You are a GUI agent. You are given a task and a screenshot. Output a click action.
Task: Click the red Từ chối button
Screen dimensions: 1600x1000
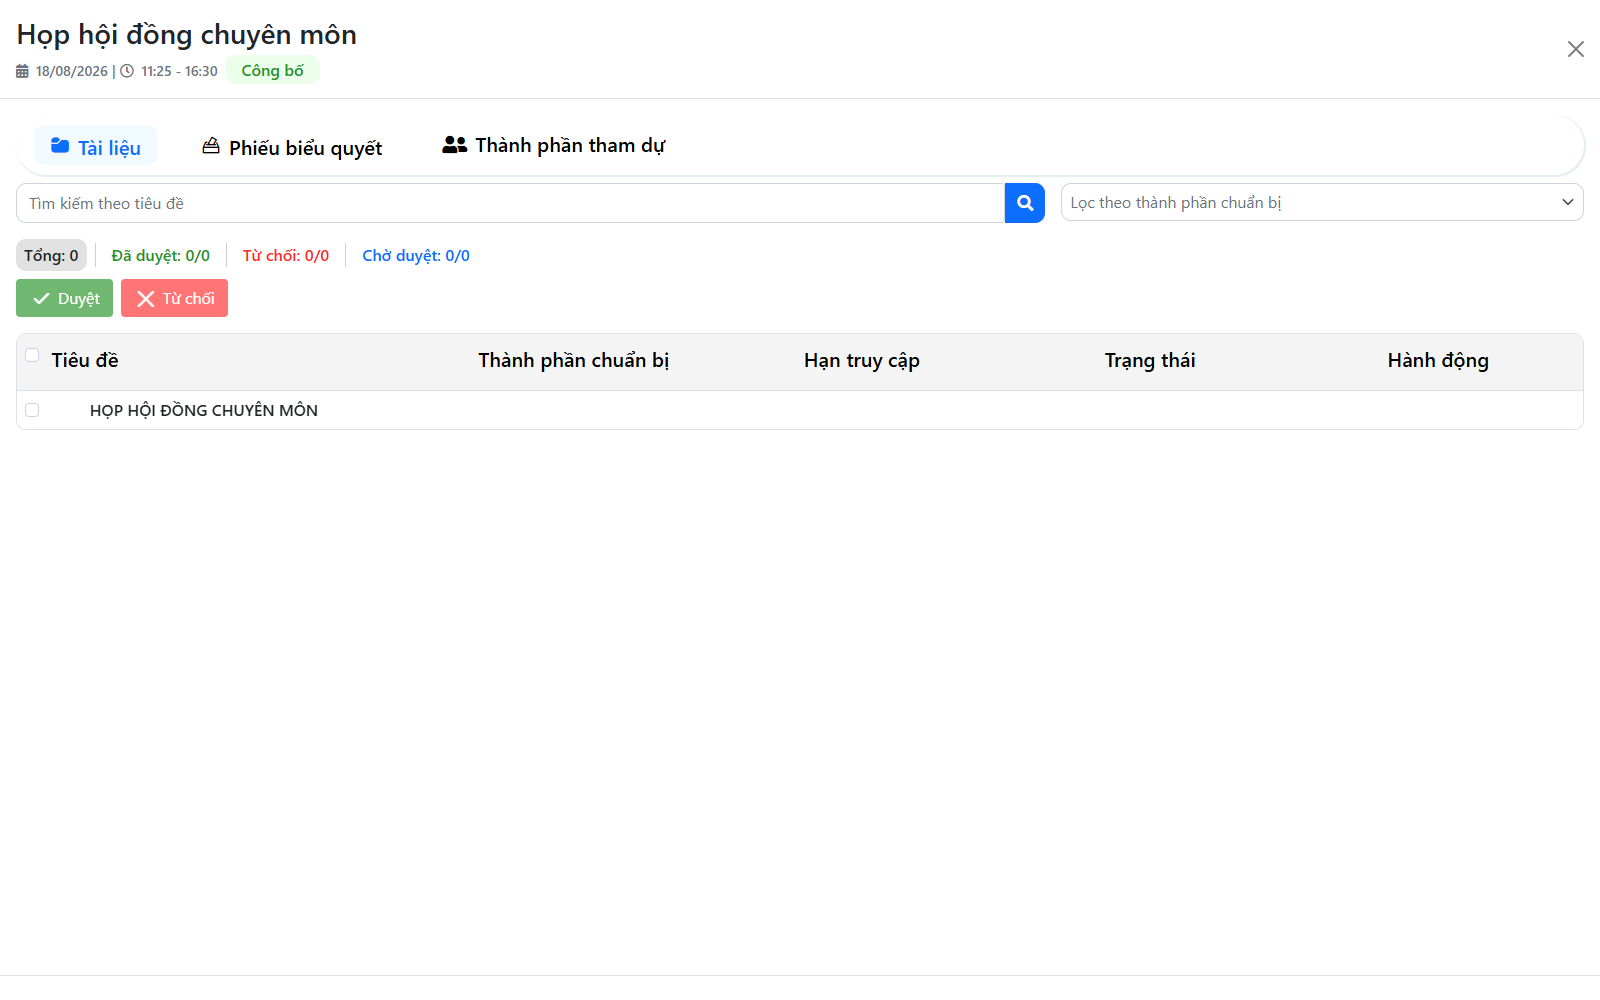click(174, 298)
